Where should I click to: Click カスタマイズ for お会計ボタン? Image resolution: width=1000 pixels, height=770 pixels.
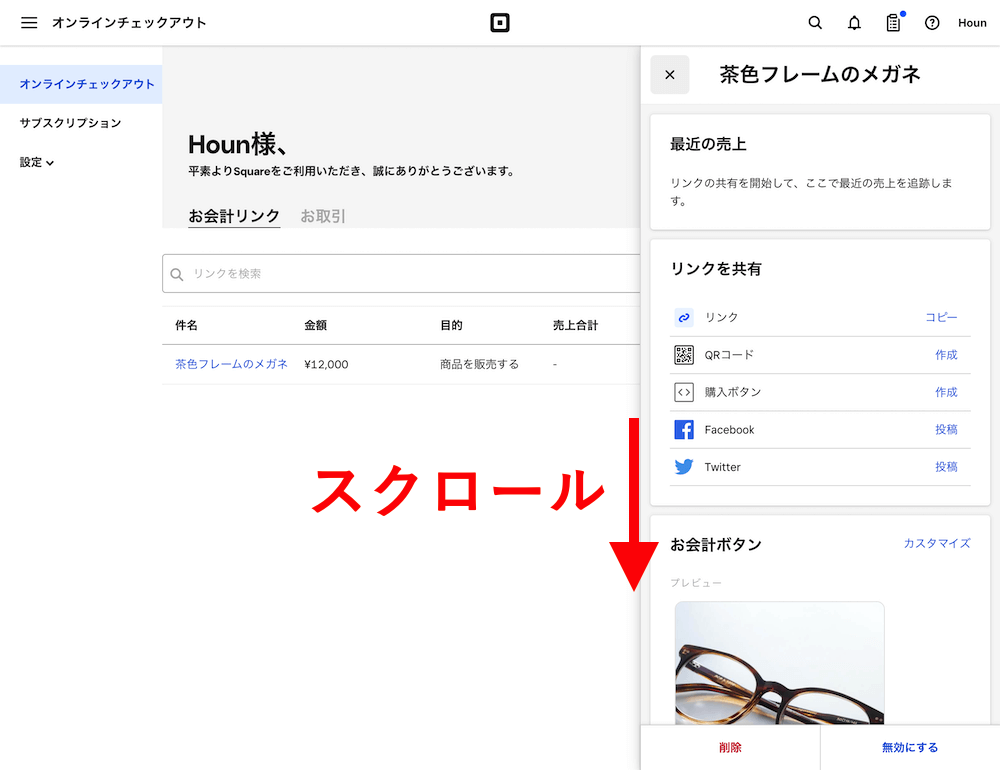pos(937,544)
